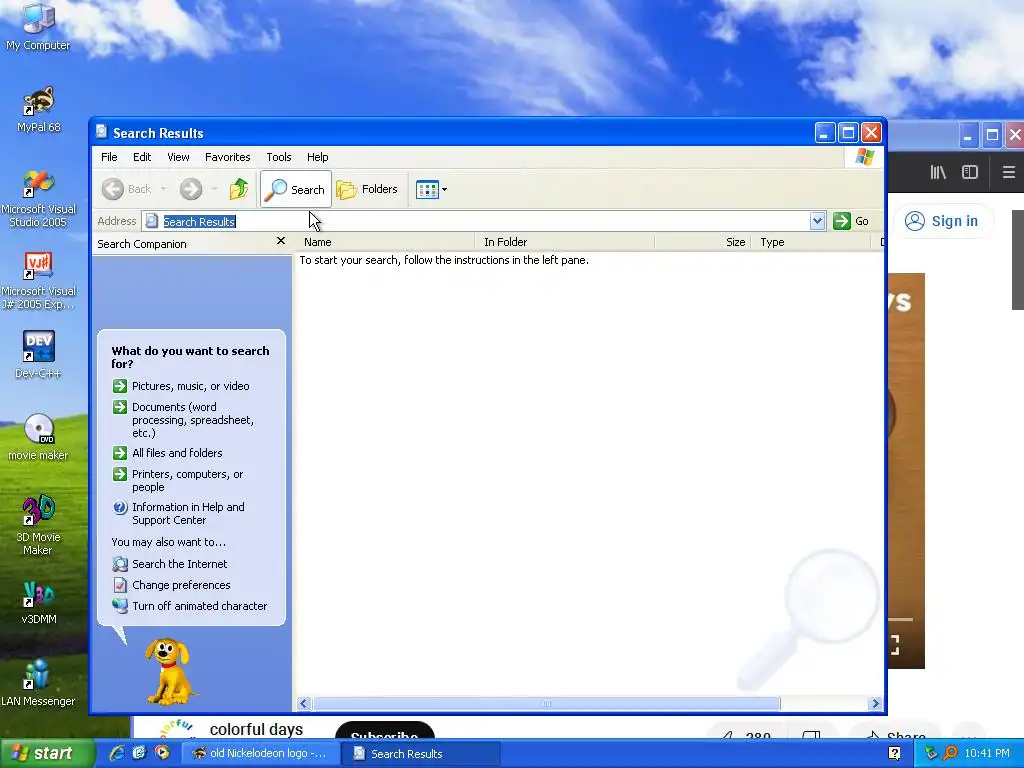Launch the LAN Messenger desktop shortcut
Screen dimensions: 1024x768
click(38, 682)
